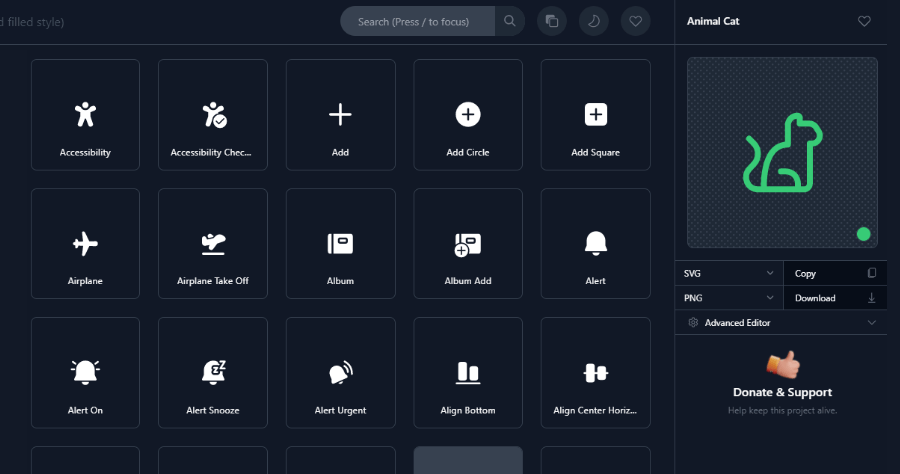Screen dimensions: 900x474
Task: Expand the Advanced Editor section
Action: point(781,323)
